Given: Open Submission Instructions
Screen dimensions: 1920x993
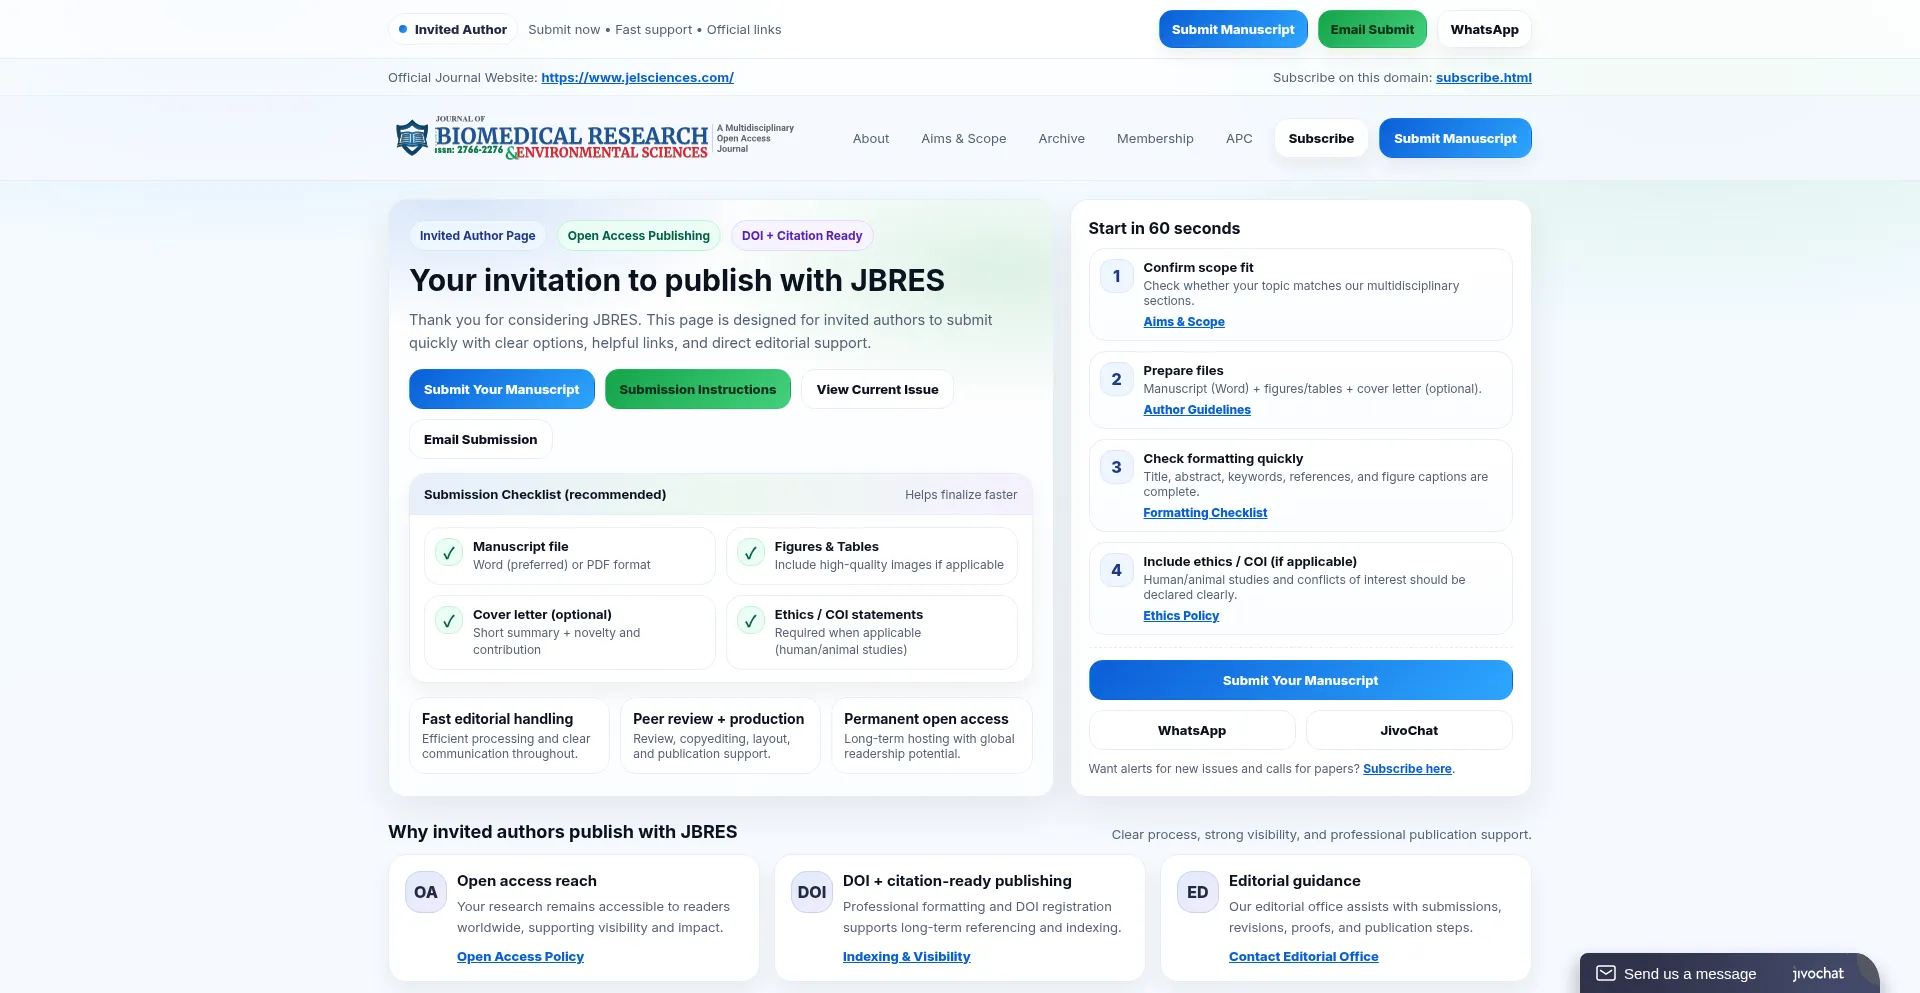Looking at the screenshot, I should pyautogui.click(x=697, y=389).
